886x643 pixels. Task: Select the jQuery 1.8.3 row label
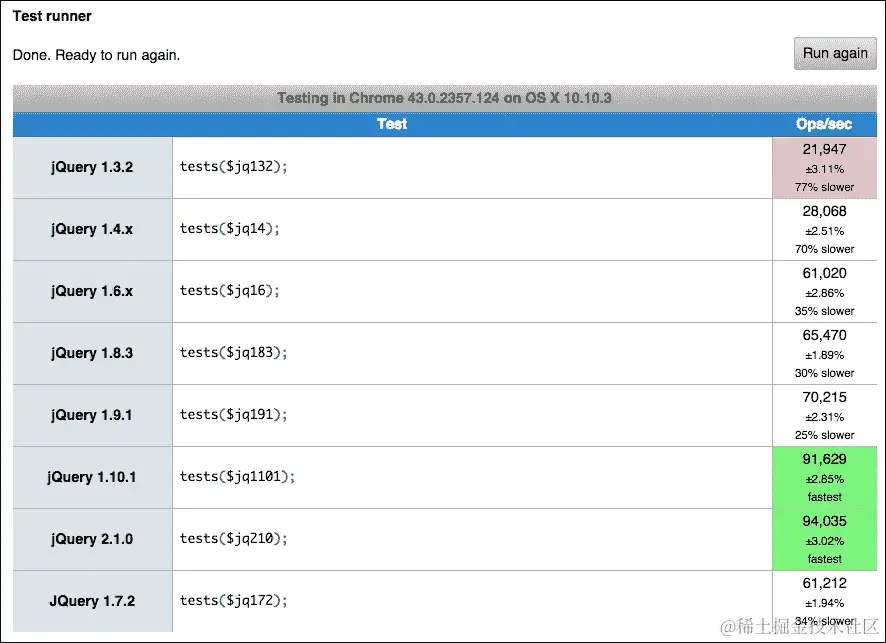pos(92,354)
